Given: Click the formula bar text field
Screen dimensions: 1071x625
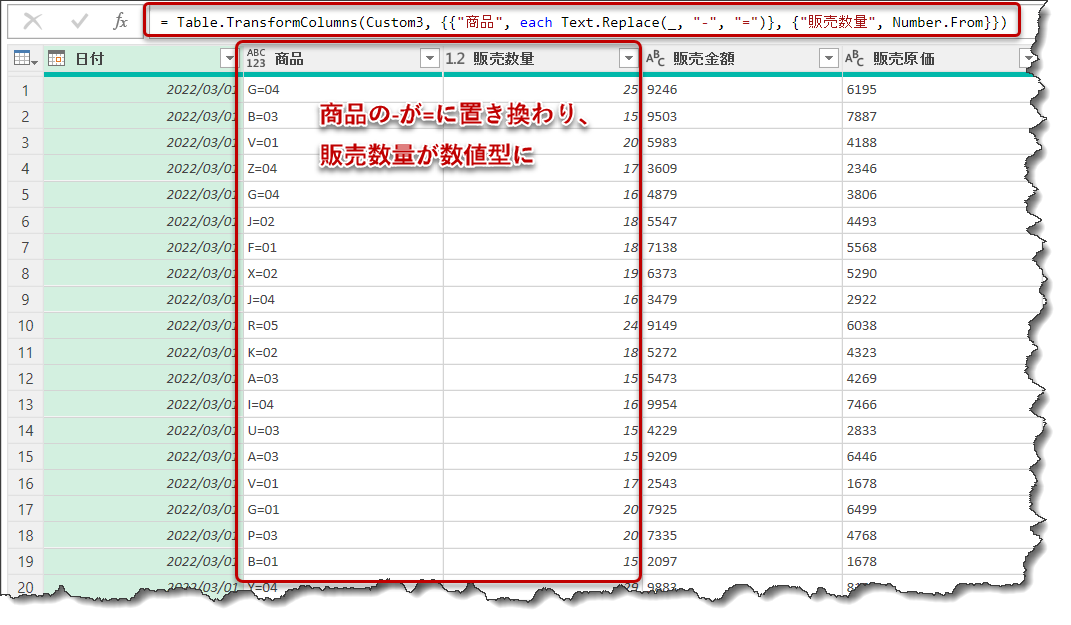Looking at the screenshot, I should (583, 22).
